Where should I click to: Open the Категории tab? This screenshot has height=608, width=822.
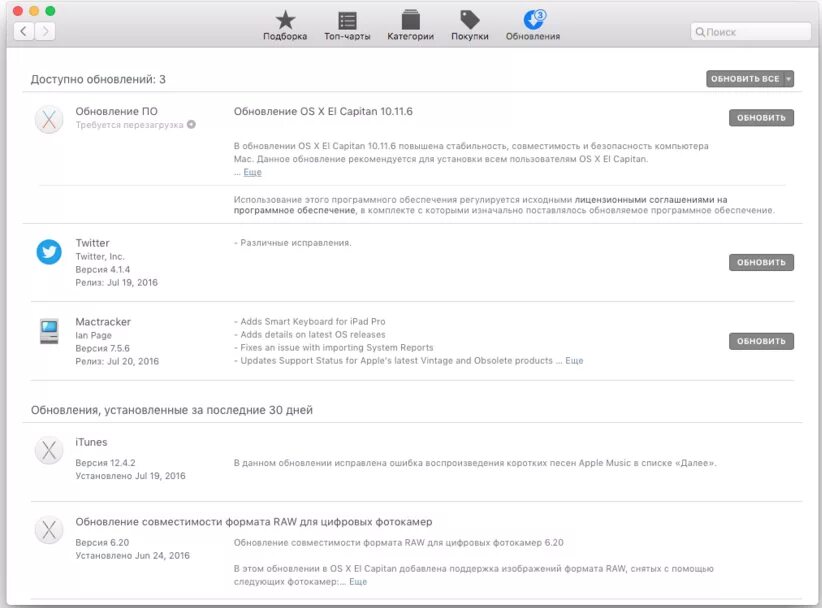click(x=410, y=26)
